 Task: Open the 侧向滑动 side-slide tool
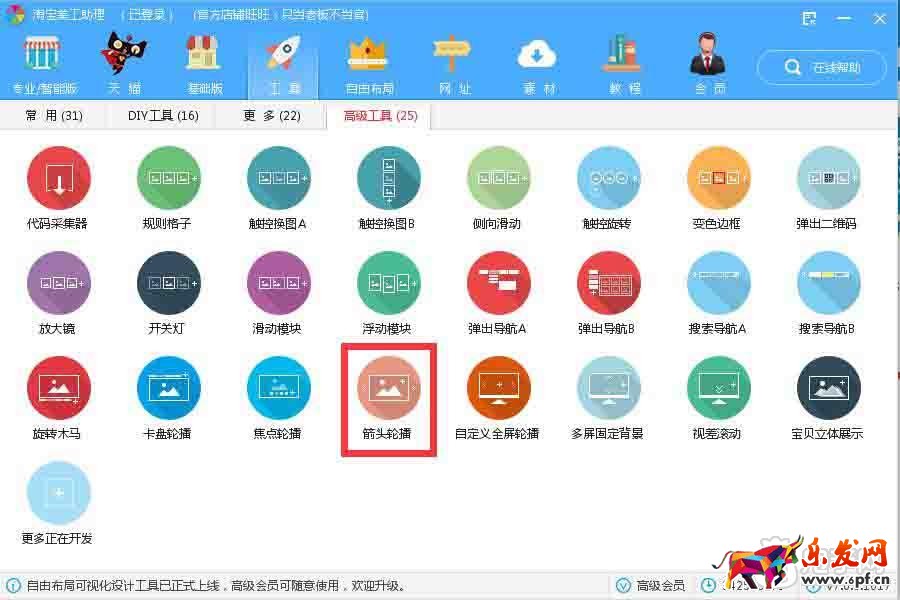(x=499, y=178)
